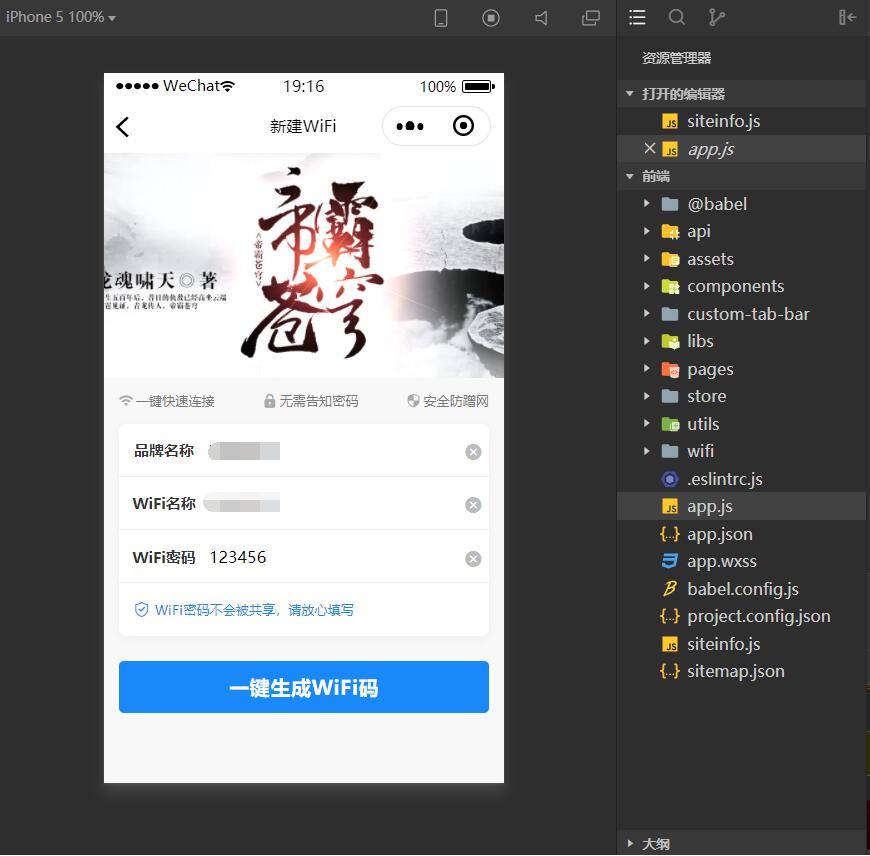Click the mini program capsule ••• menu

click(x=410, y=127)
